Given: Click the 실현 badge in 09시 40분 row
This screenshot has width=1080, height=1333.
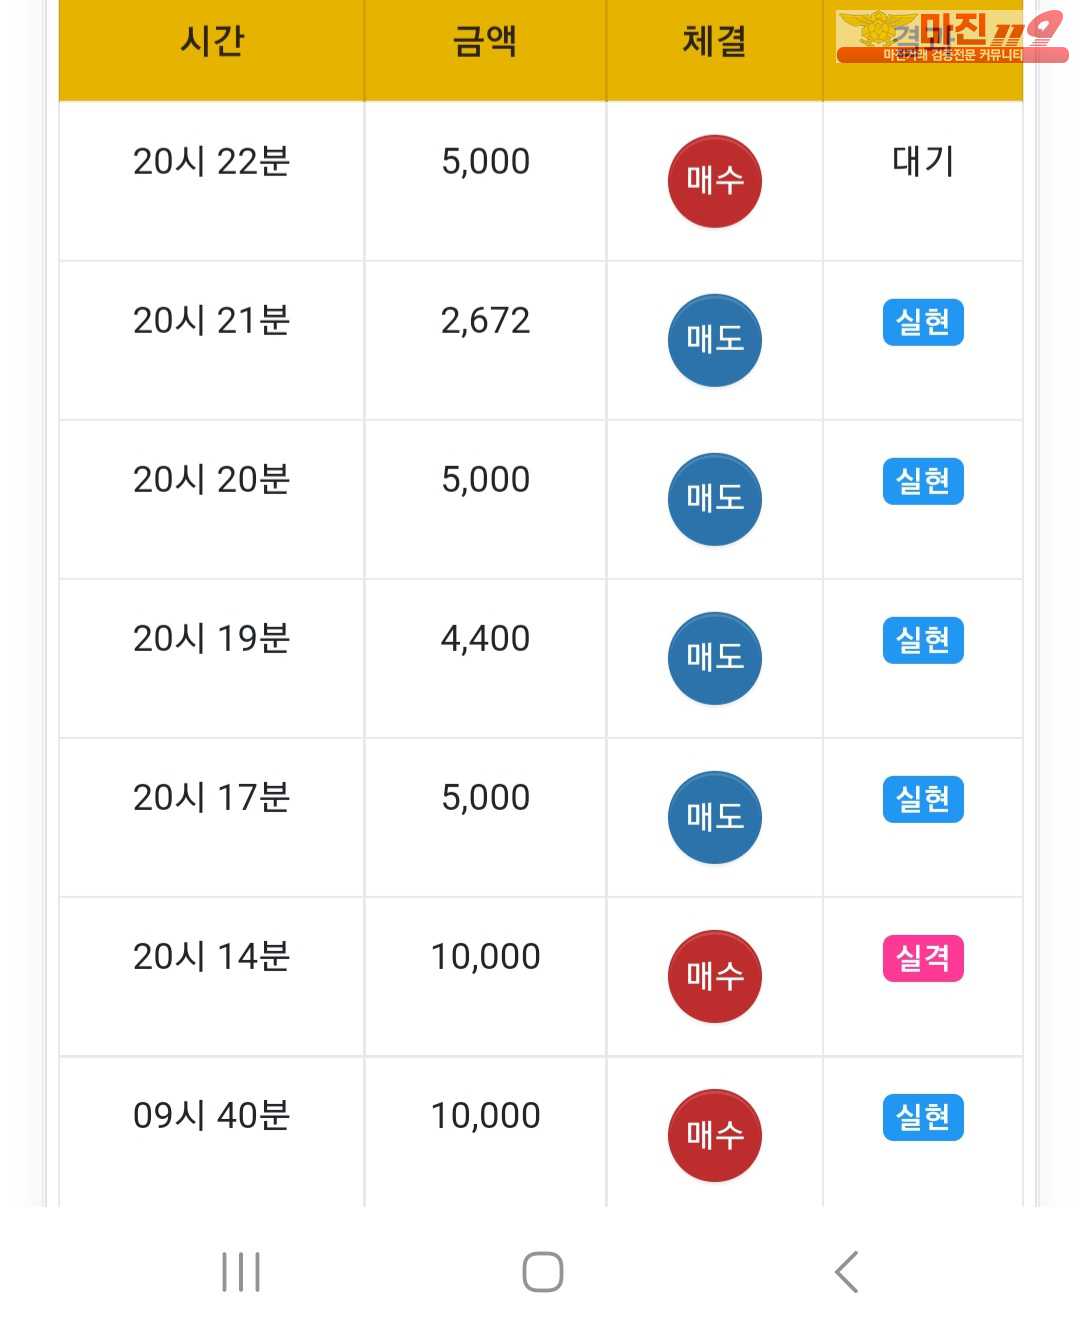Looking at the screenshot, I should click(x=923, y=1117).
